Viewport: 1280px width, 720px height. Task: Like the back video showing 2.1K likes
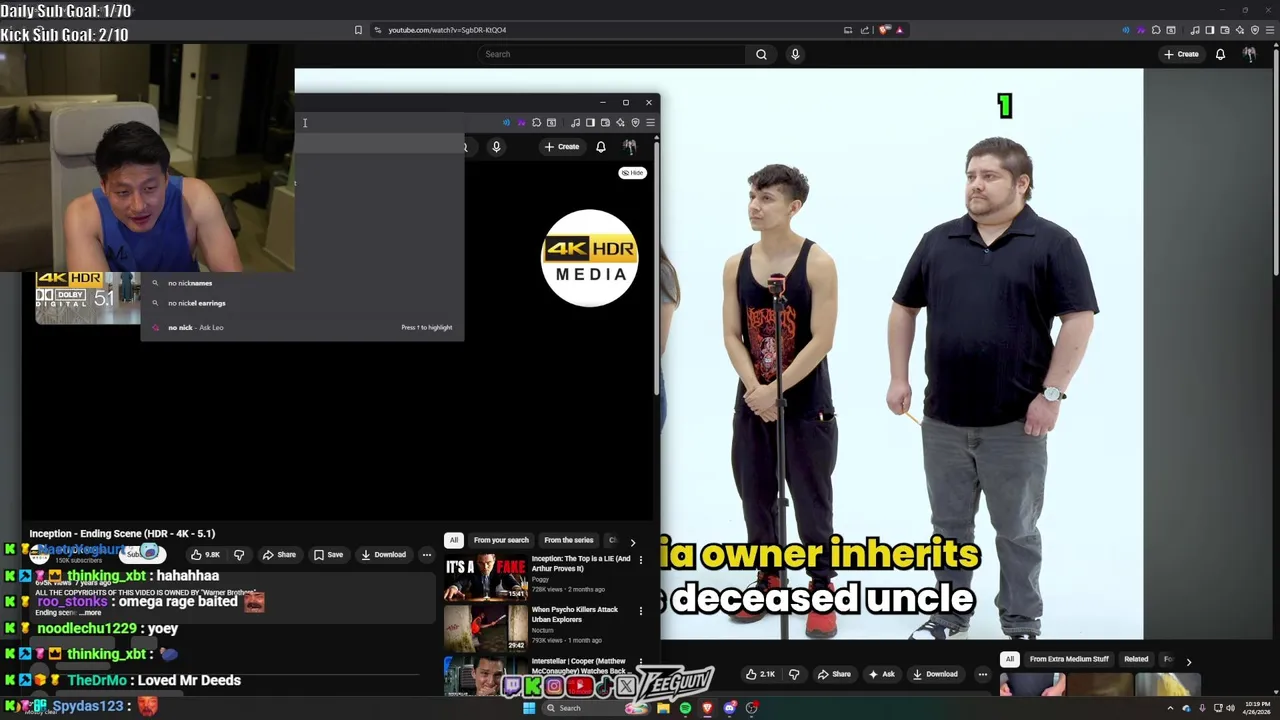tap(762, 674)
